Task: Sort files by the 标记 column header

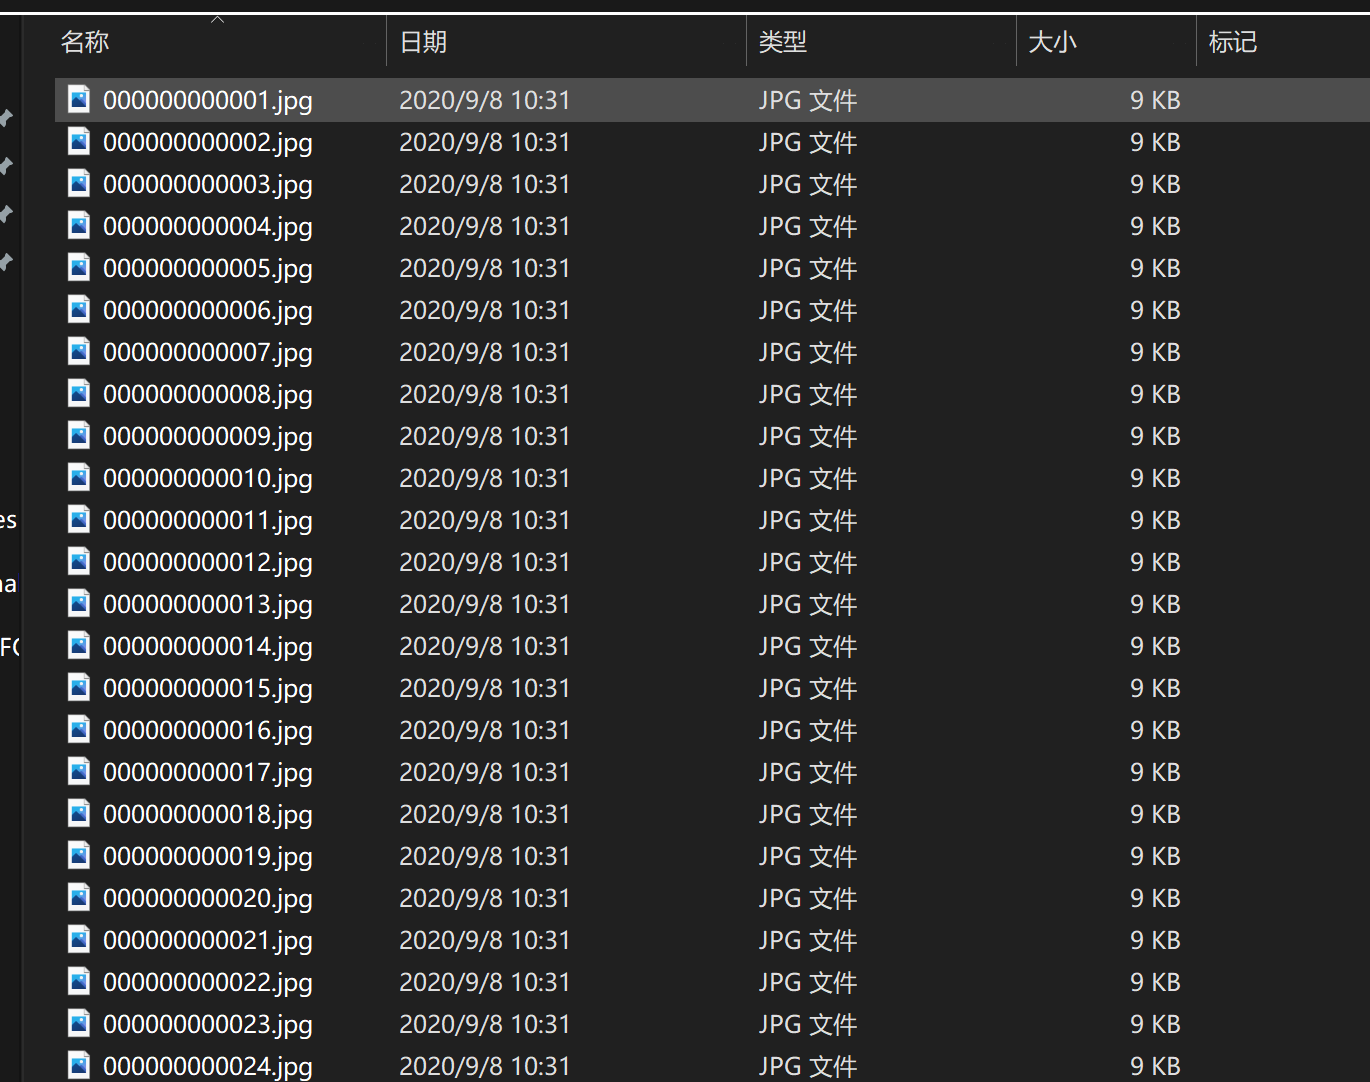Action: (1232, 42)
